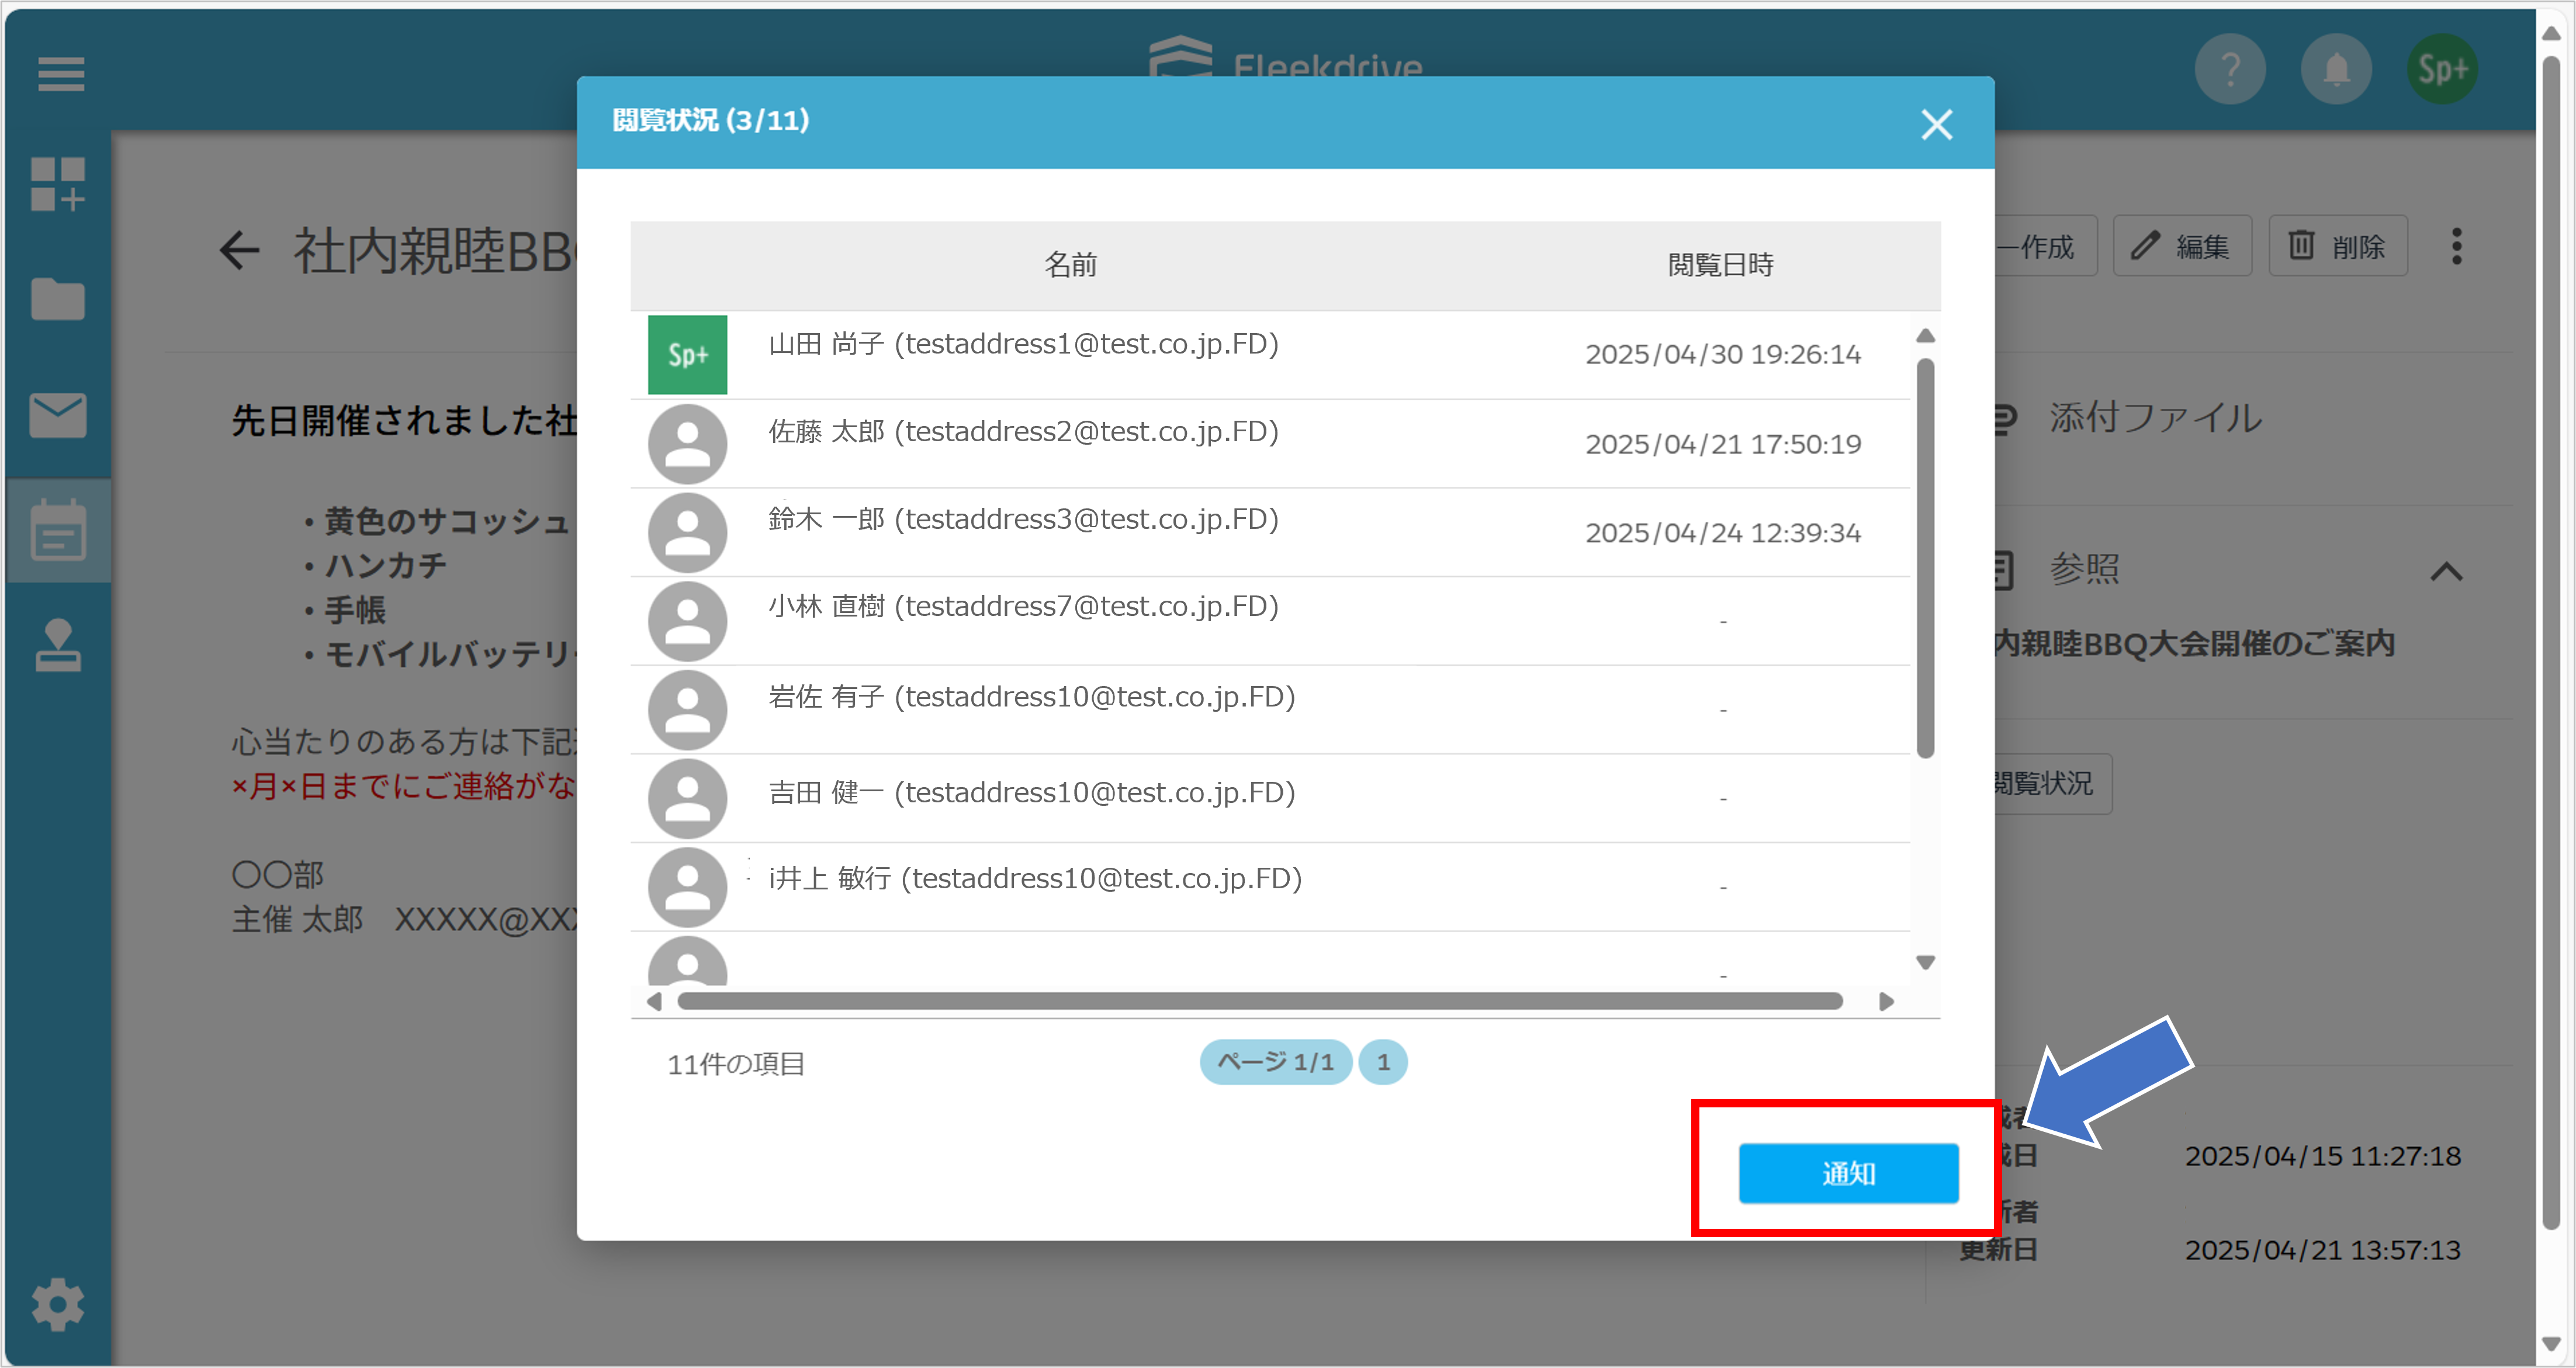Open the referenced 内親睦BBQ大会開催のご案内 link
Screen dimensions: 2576x1368
tap(2195, 644)
